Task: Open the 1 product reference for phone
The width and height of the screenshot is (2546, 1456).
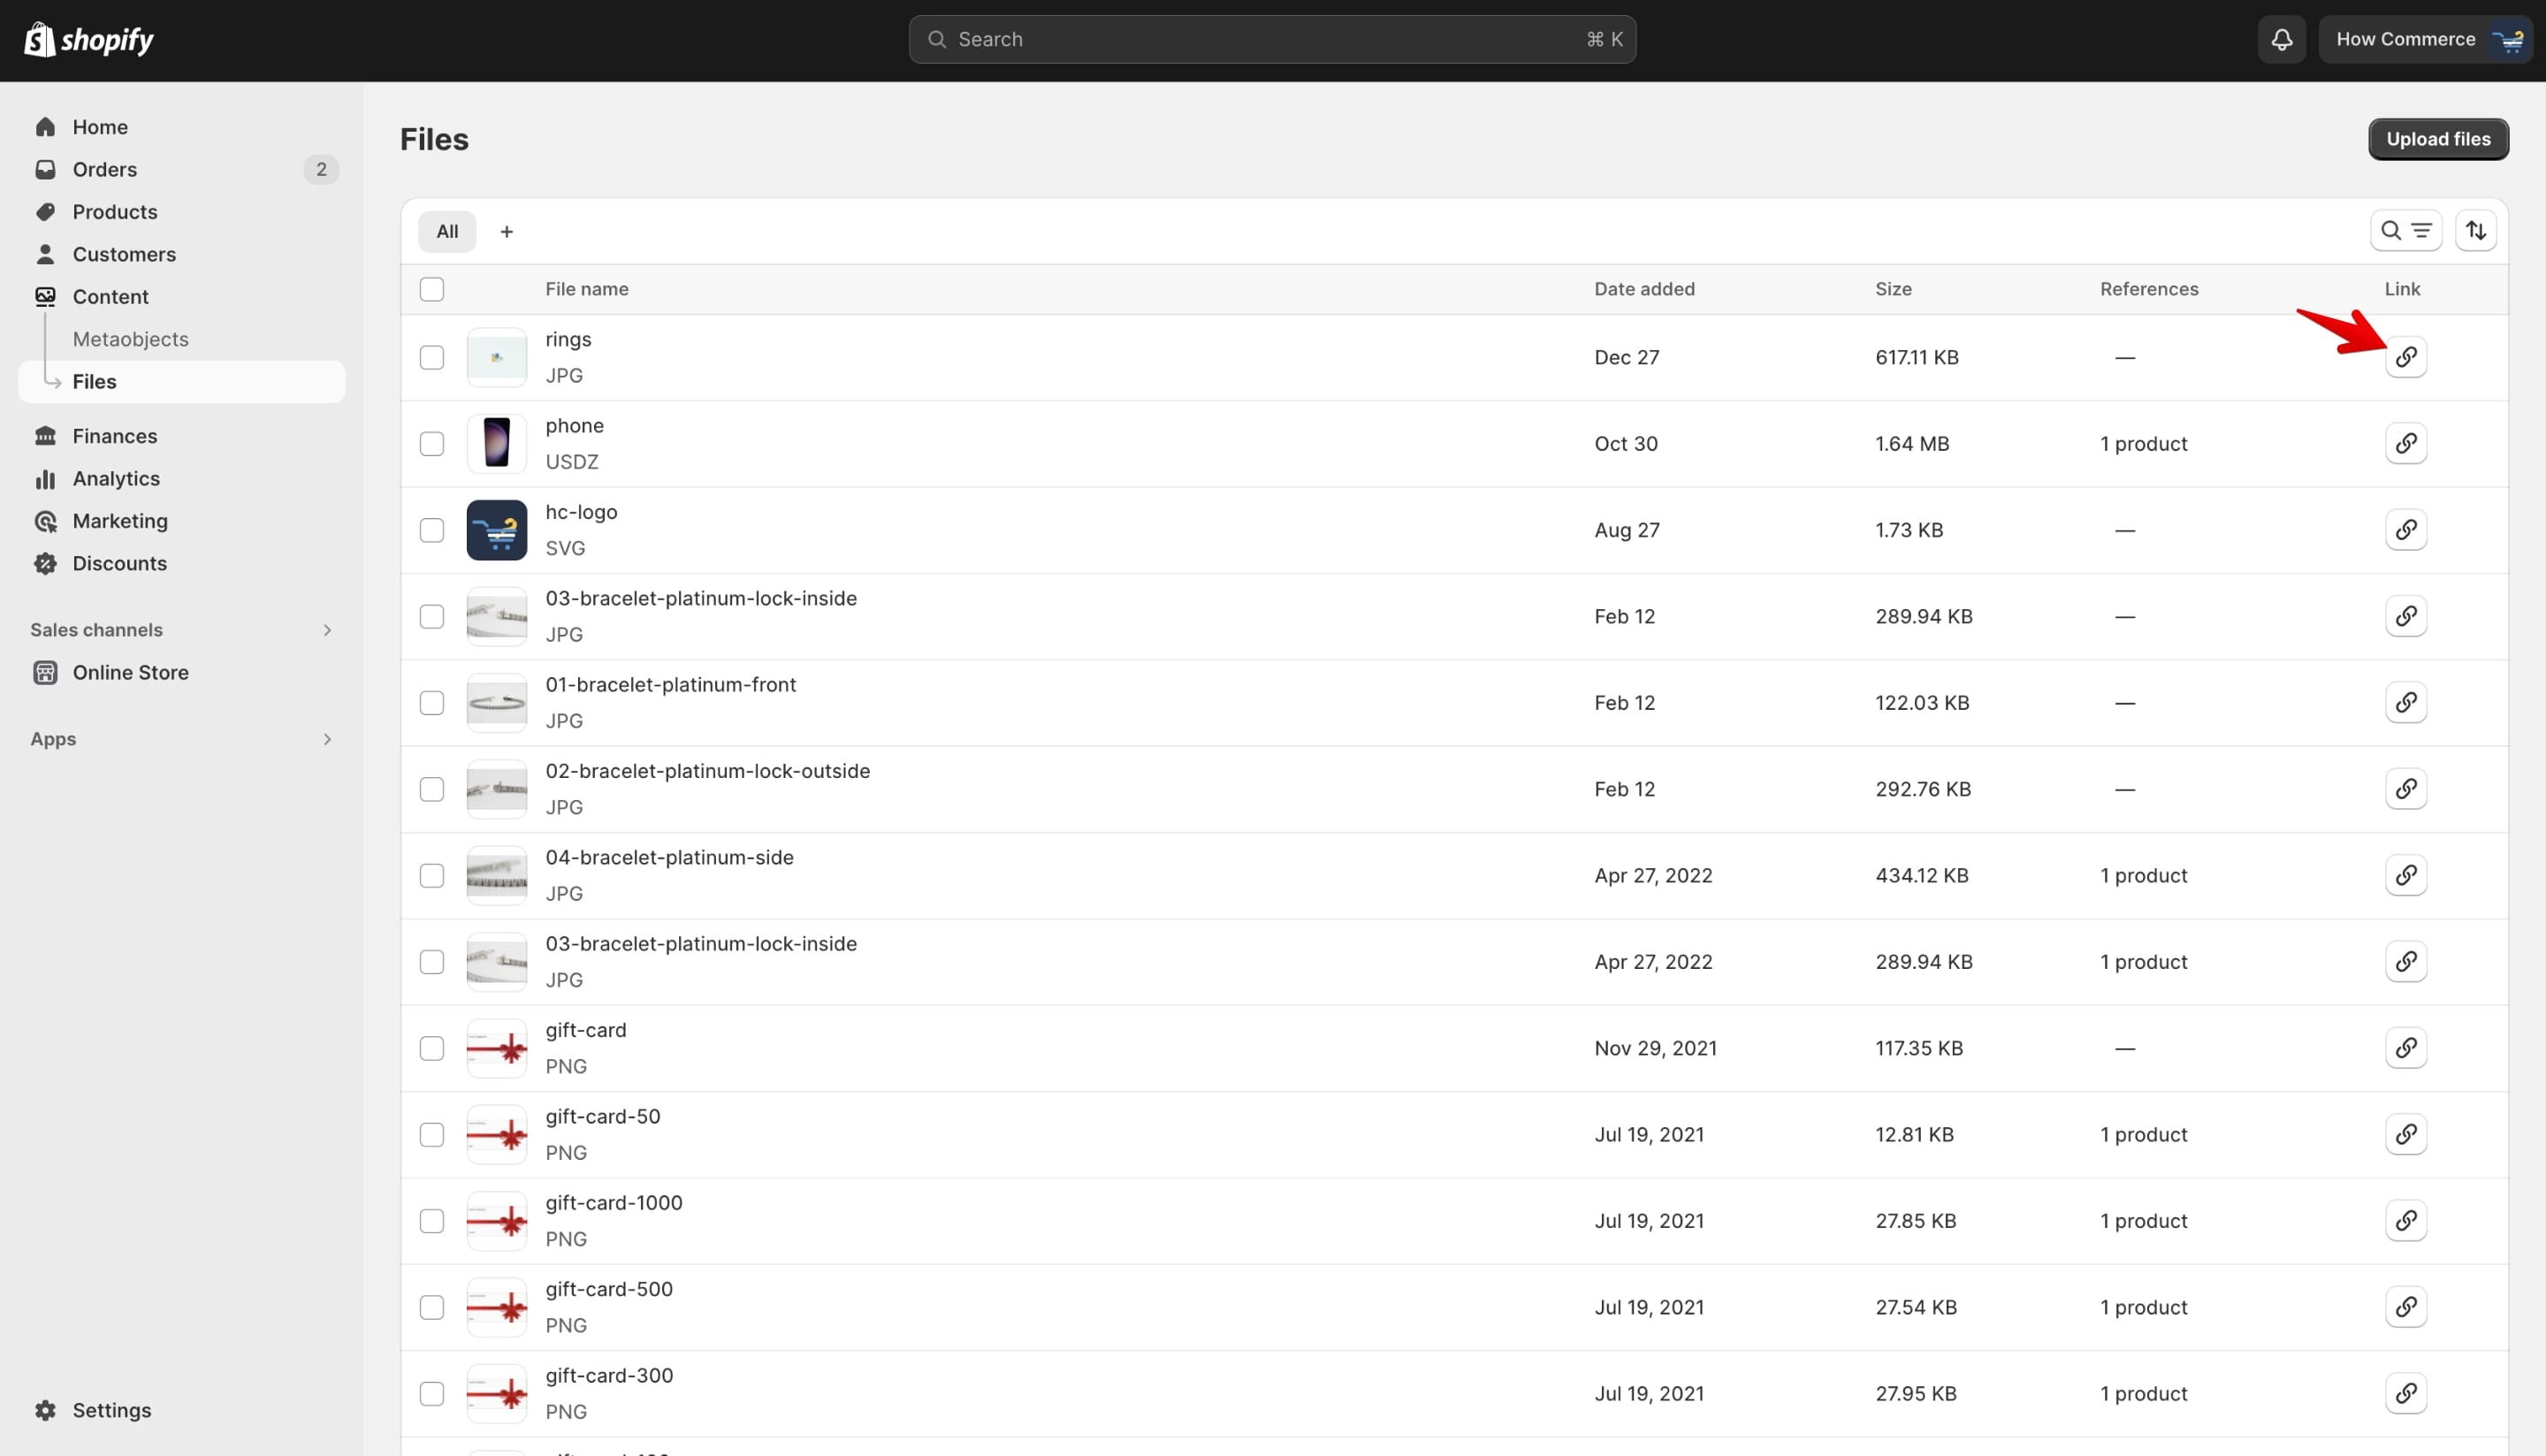Action: click(x=2143, y=443)
